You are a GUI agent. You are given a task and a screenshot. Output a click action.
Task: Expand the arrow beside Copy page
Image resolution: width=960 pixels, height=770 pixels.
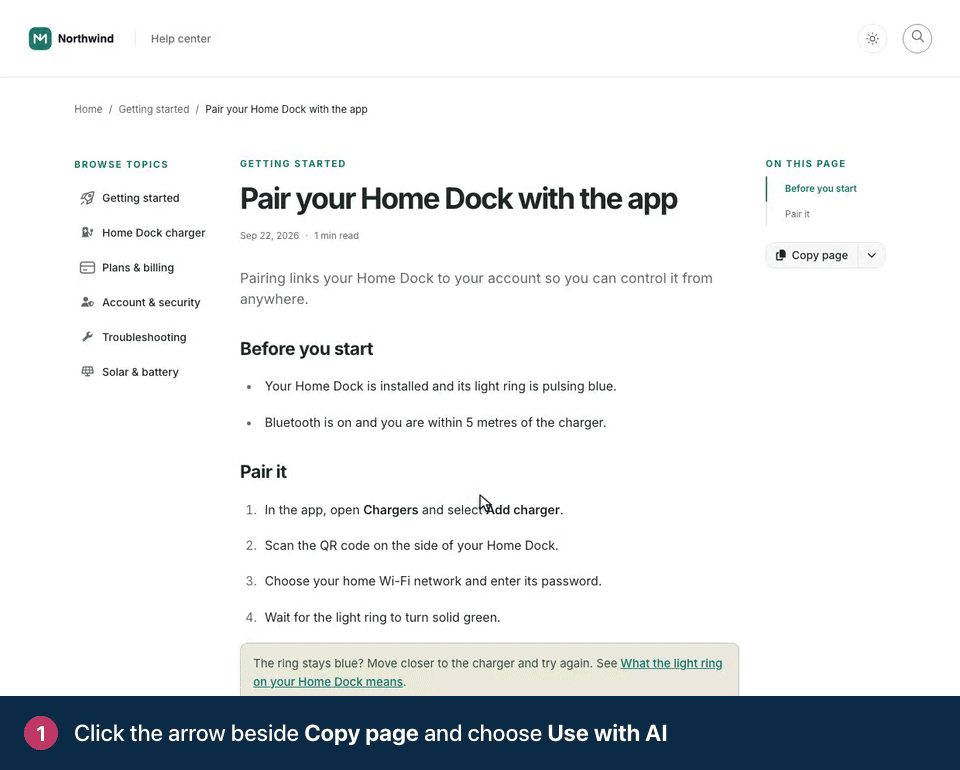point(871,255)
